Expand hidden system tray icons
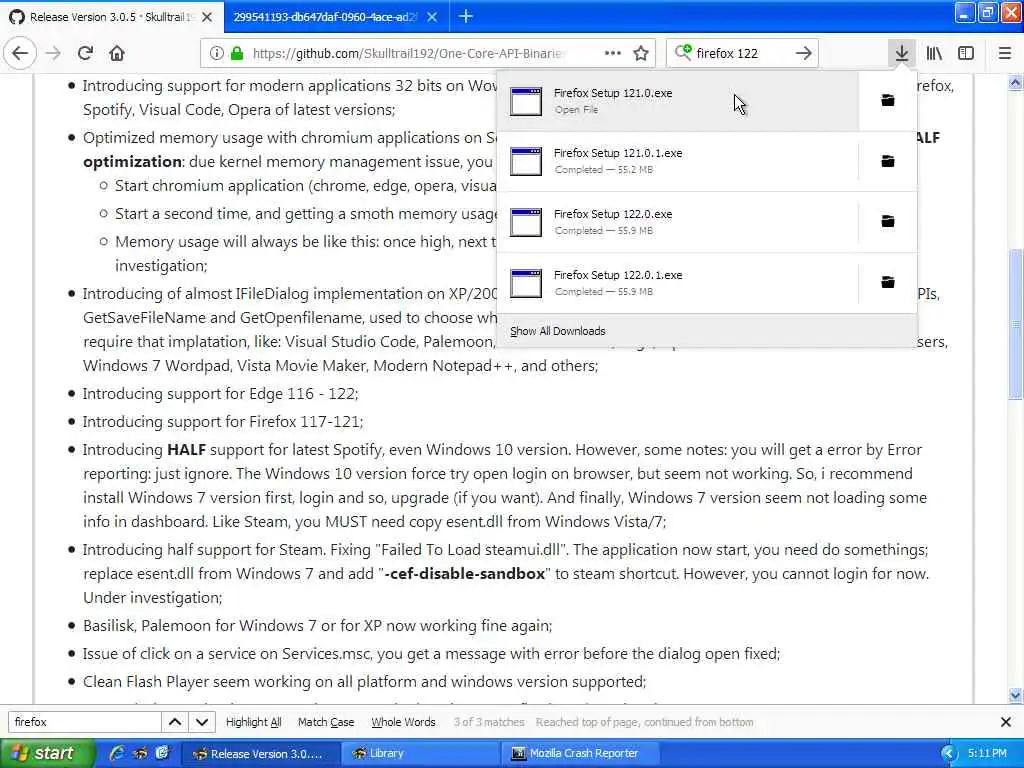The width and height of the screenshot is (1024, 768). (949, 754)
